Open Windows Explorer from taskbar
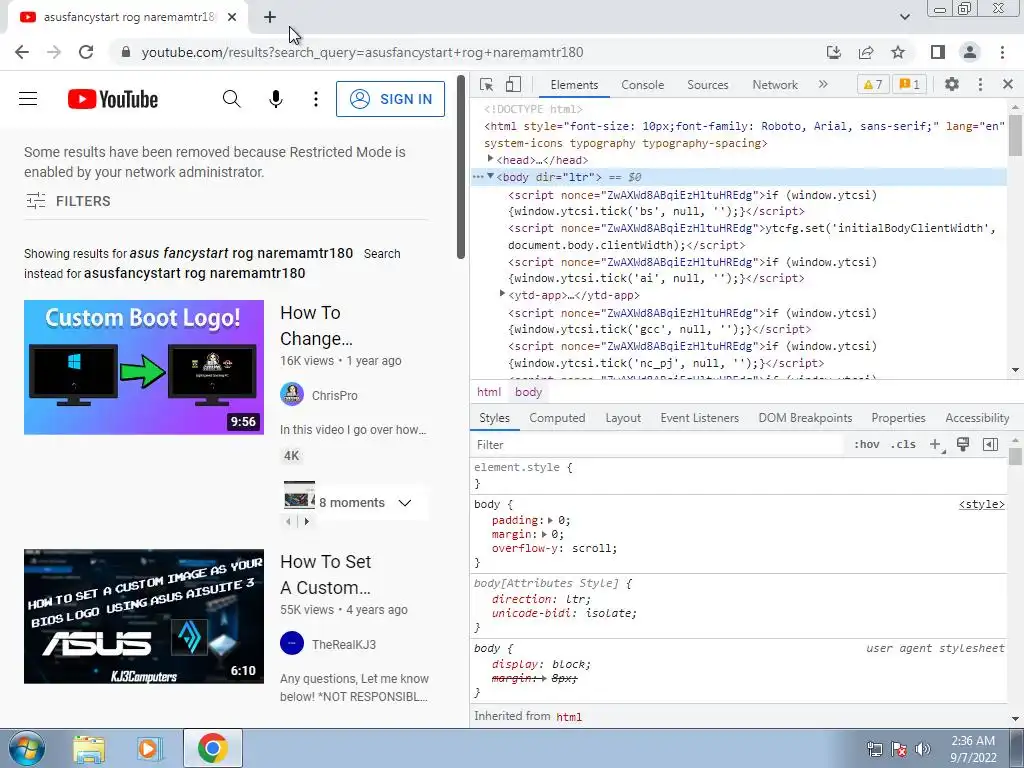 click(x=89, y=748)
